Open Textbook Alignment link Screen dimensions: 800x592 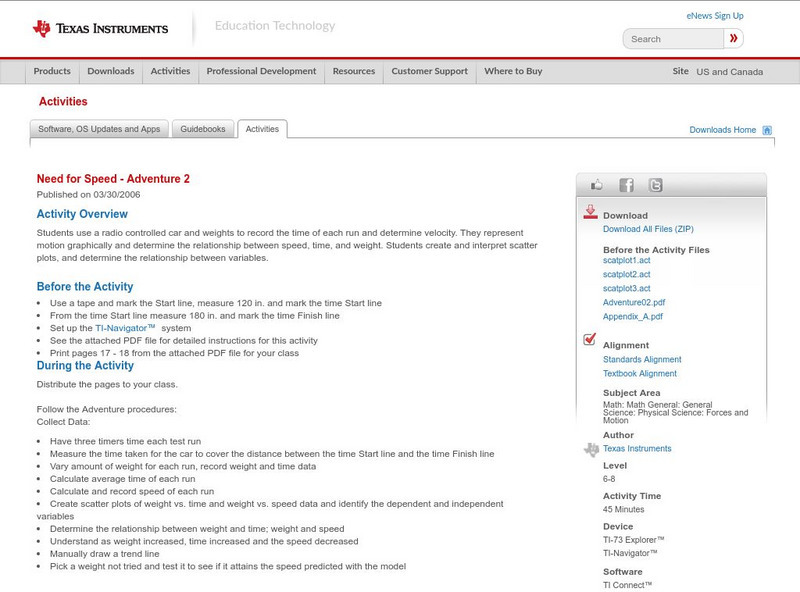coord(640,373)
